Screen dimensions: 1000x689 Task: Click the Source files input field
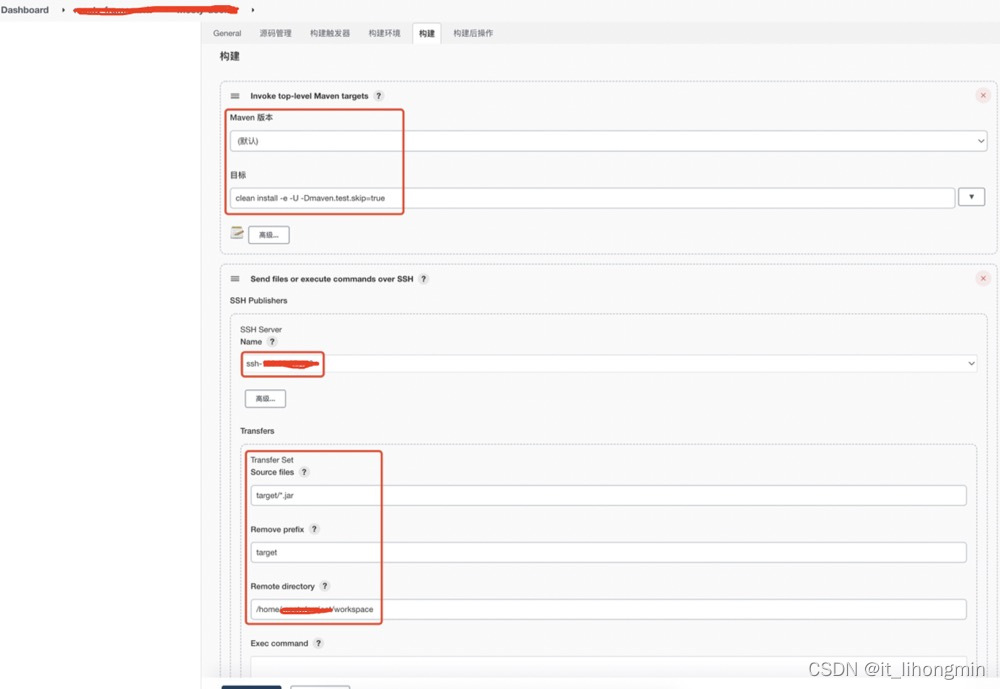(x=608, y=495)
